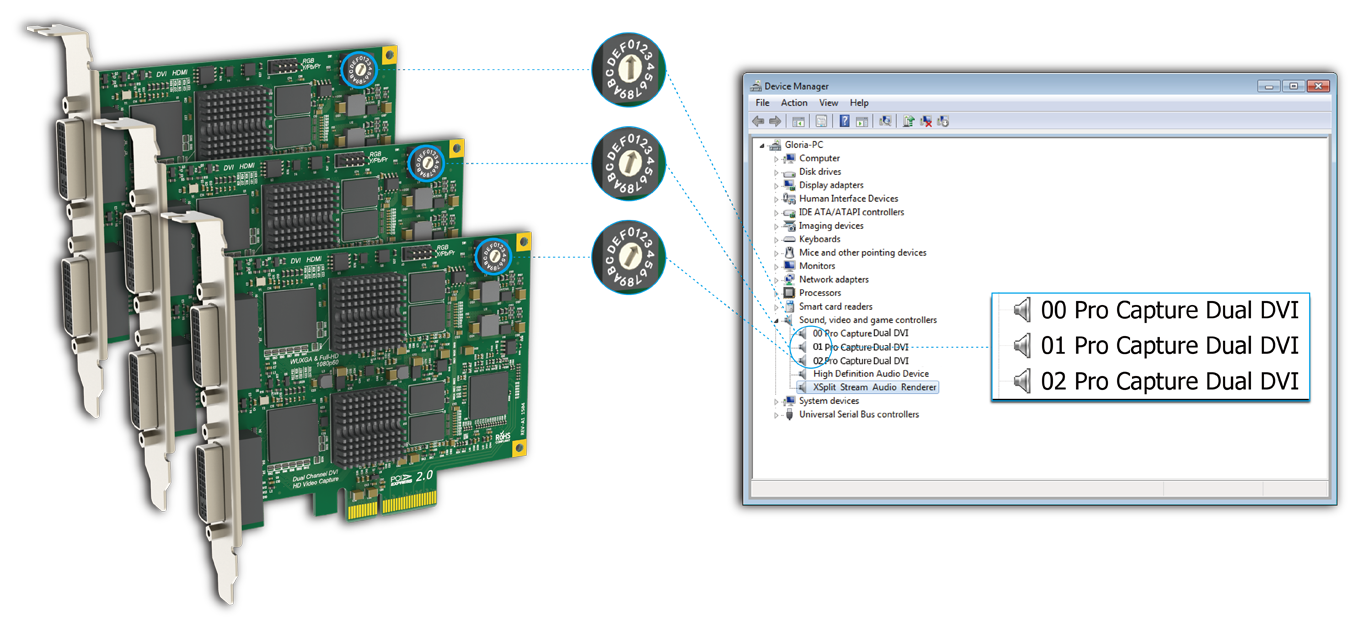1364x630 pixels.
Task: Click the Device Manager title bar icon
Action: pyautogui.click(x=756, y=87)
